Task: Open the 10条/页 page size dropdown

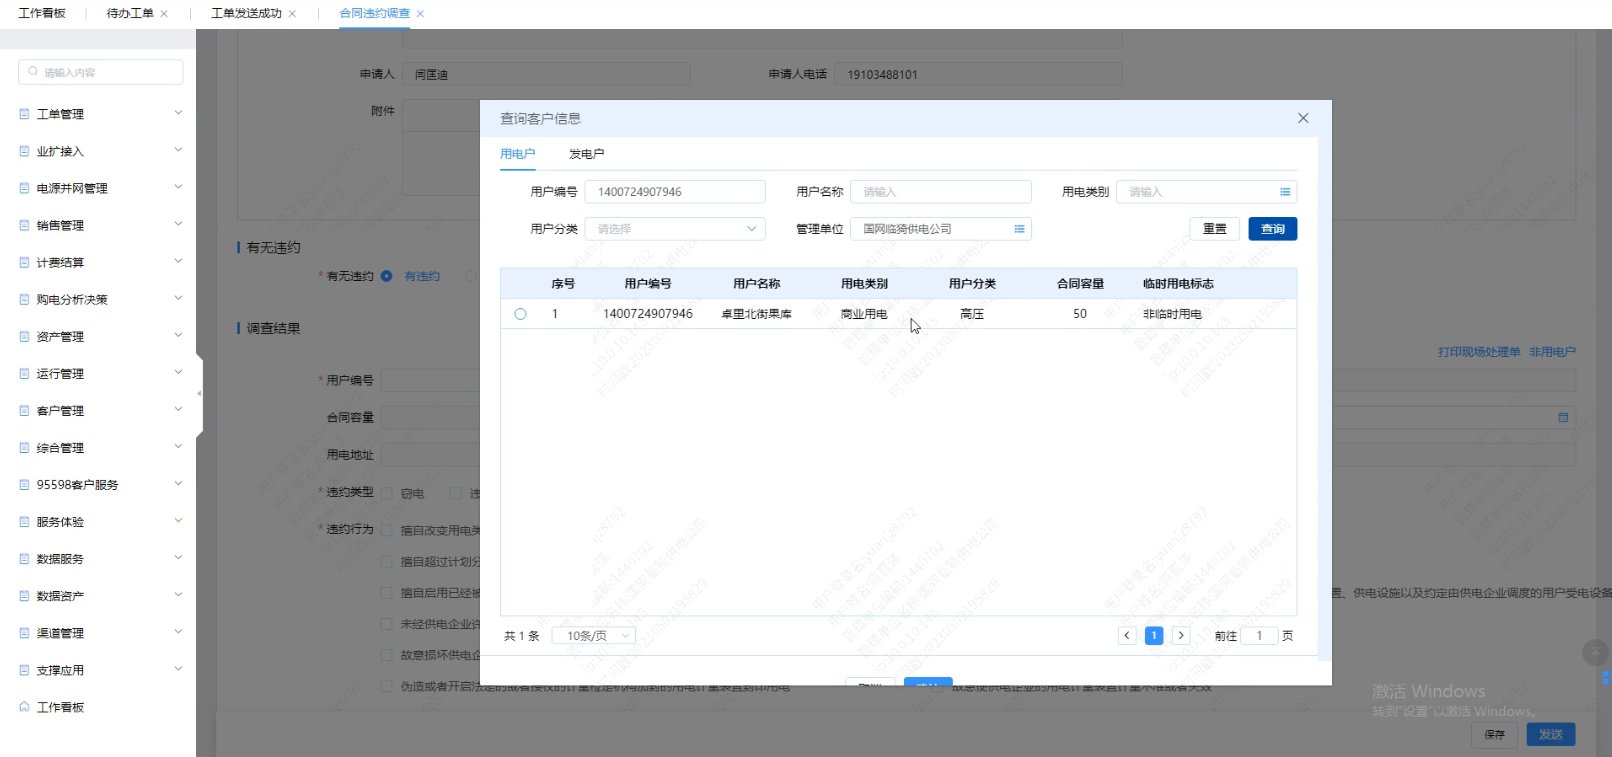Action: [x=594, y=636]
